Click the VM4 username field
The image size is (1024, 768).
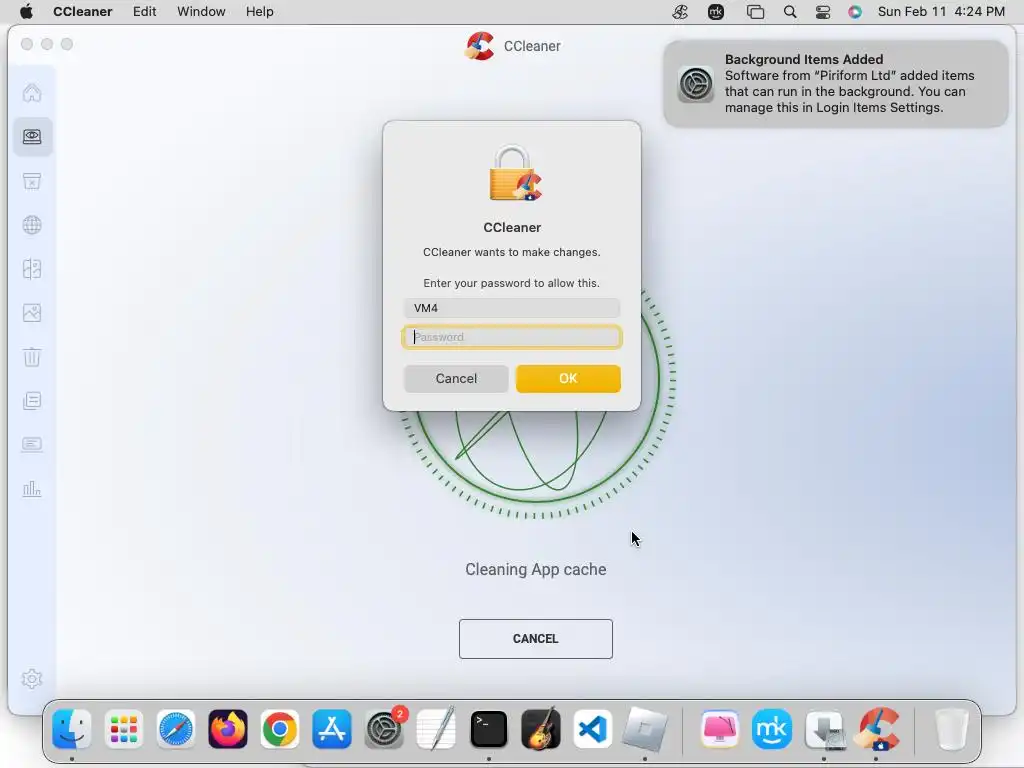[512, 308]
